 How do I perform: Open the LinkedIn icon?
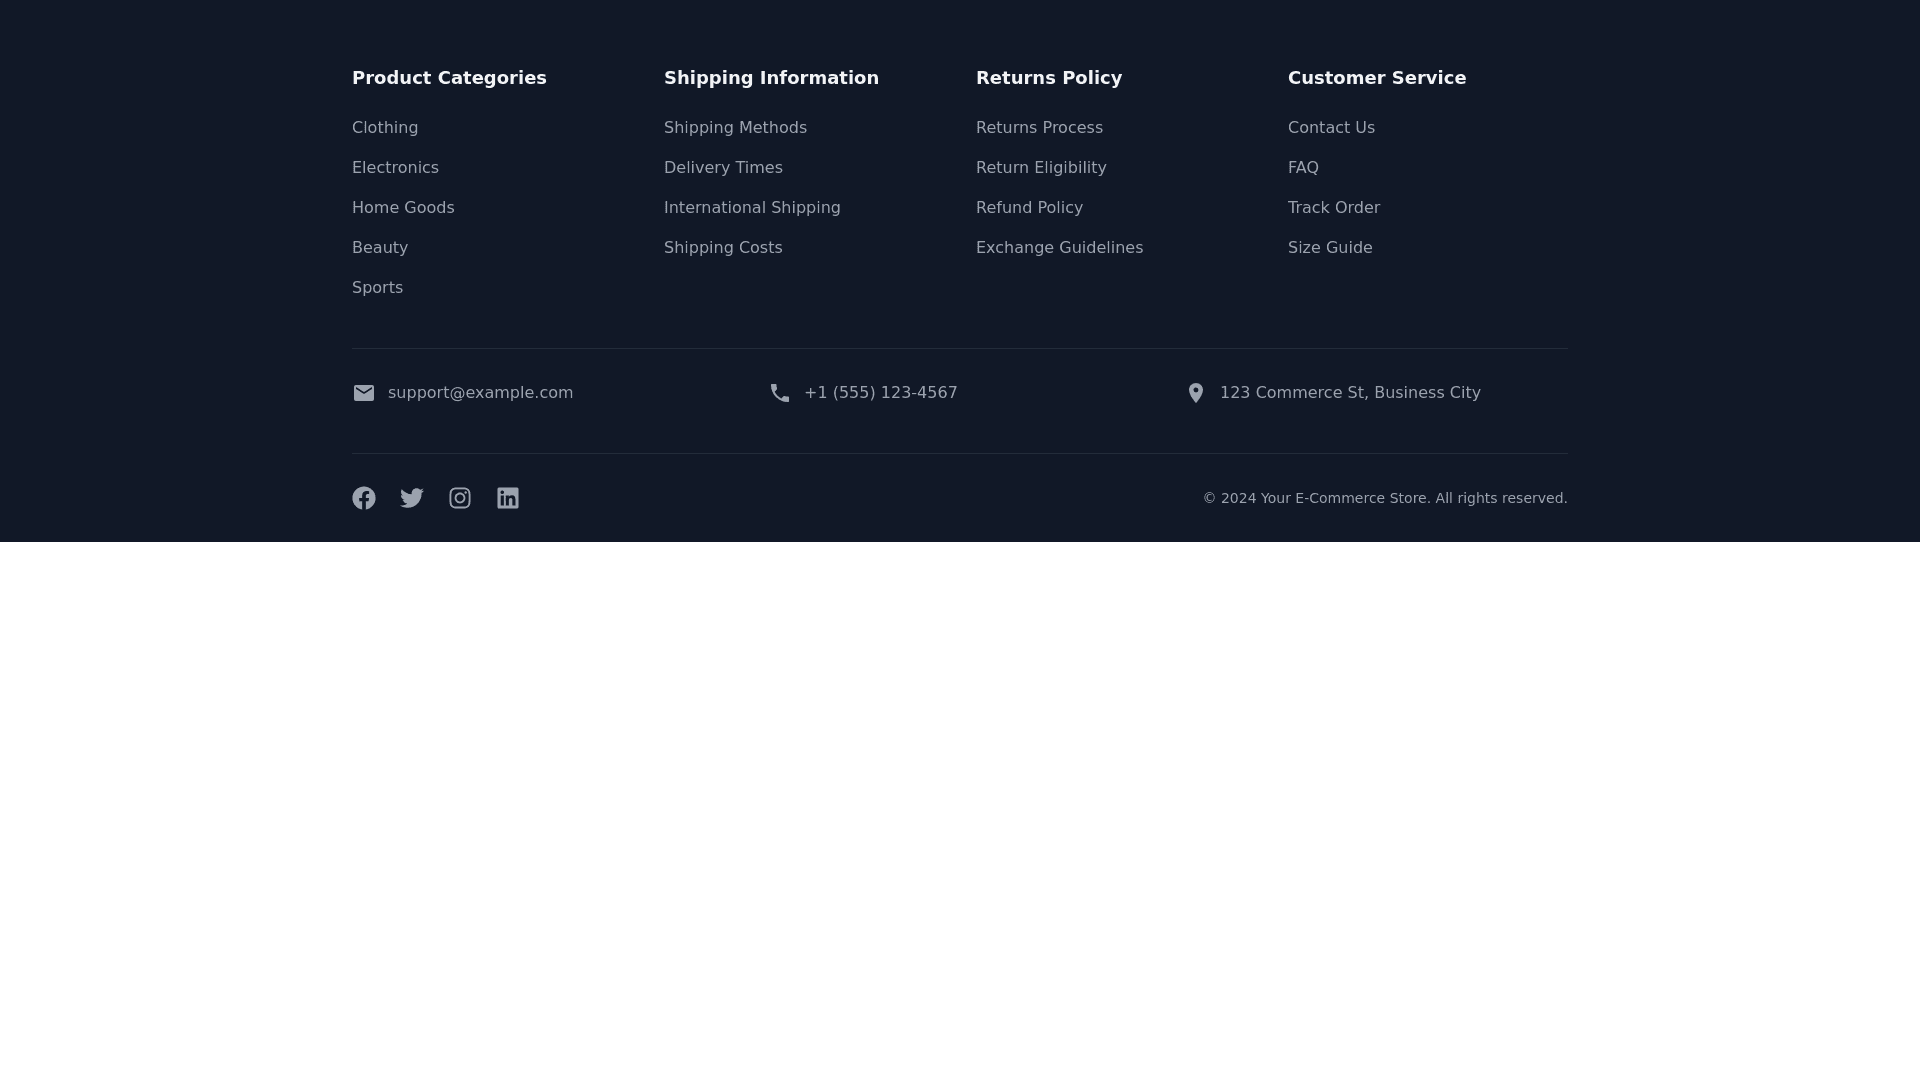coord(508,498)
